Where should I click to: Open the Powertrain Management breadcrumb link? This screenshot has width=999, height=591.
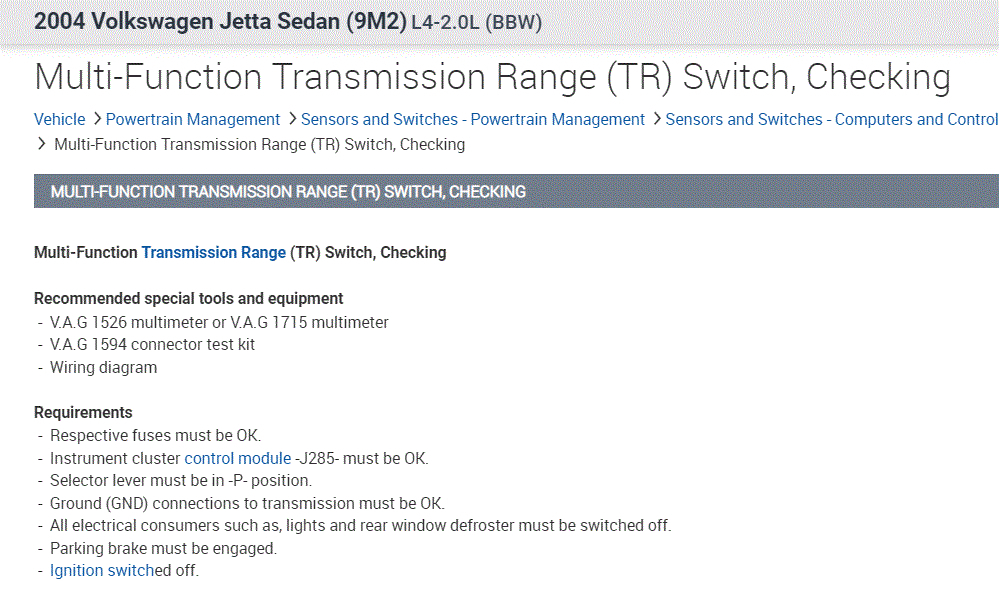[193, 120]
